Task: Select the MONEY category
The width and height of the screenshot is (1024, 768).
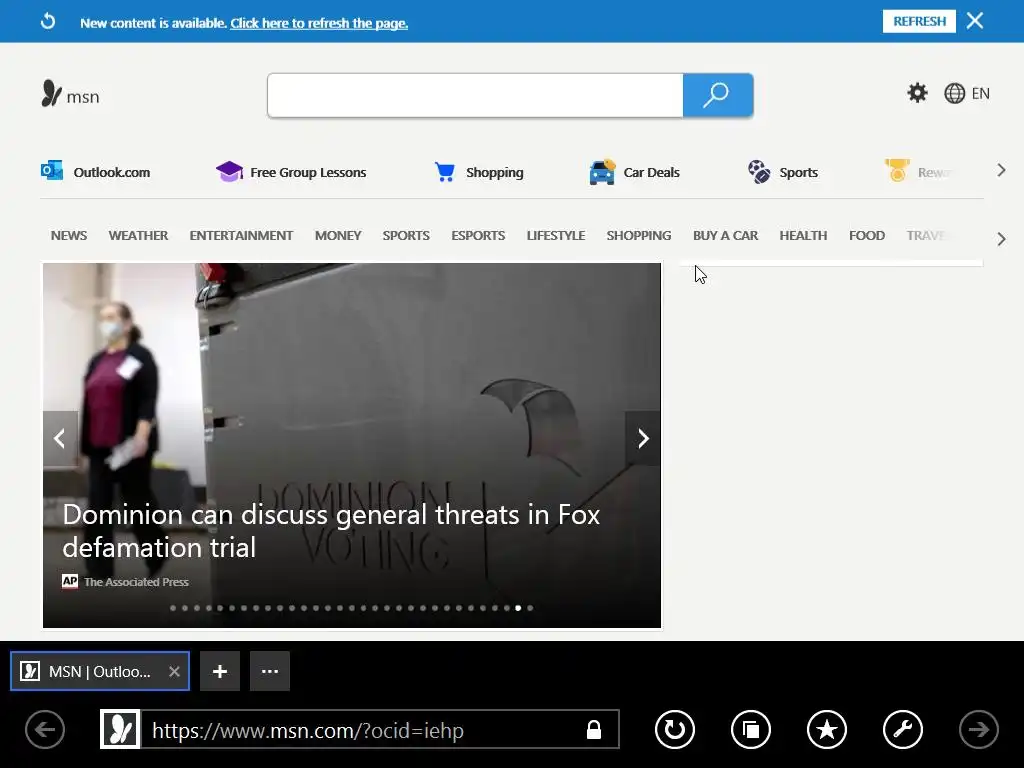Action: (338, 235)
